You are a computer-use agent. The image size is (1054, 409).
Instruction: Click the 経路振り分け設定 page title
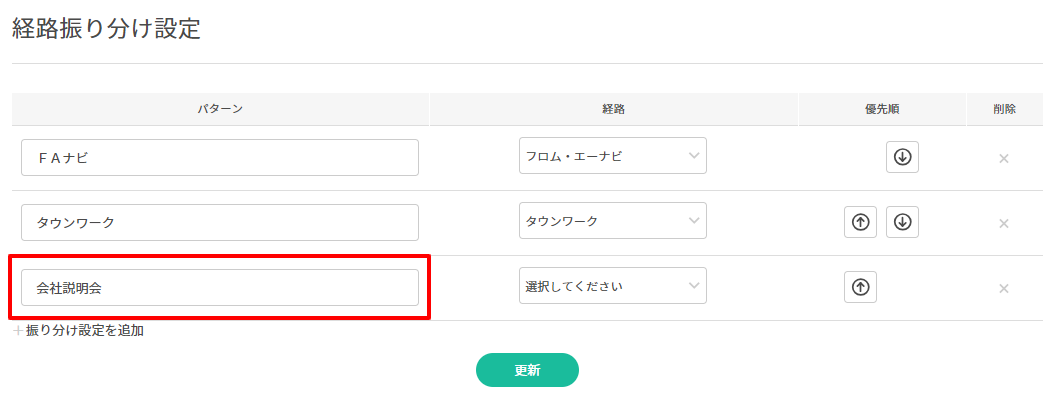point(106,29)
